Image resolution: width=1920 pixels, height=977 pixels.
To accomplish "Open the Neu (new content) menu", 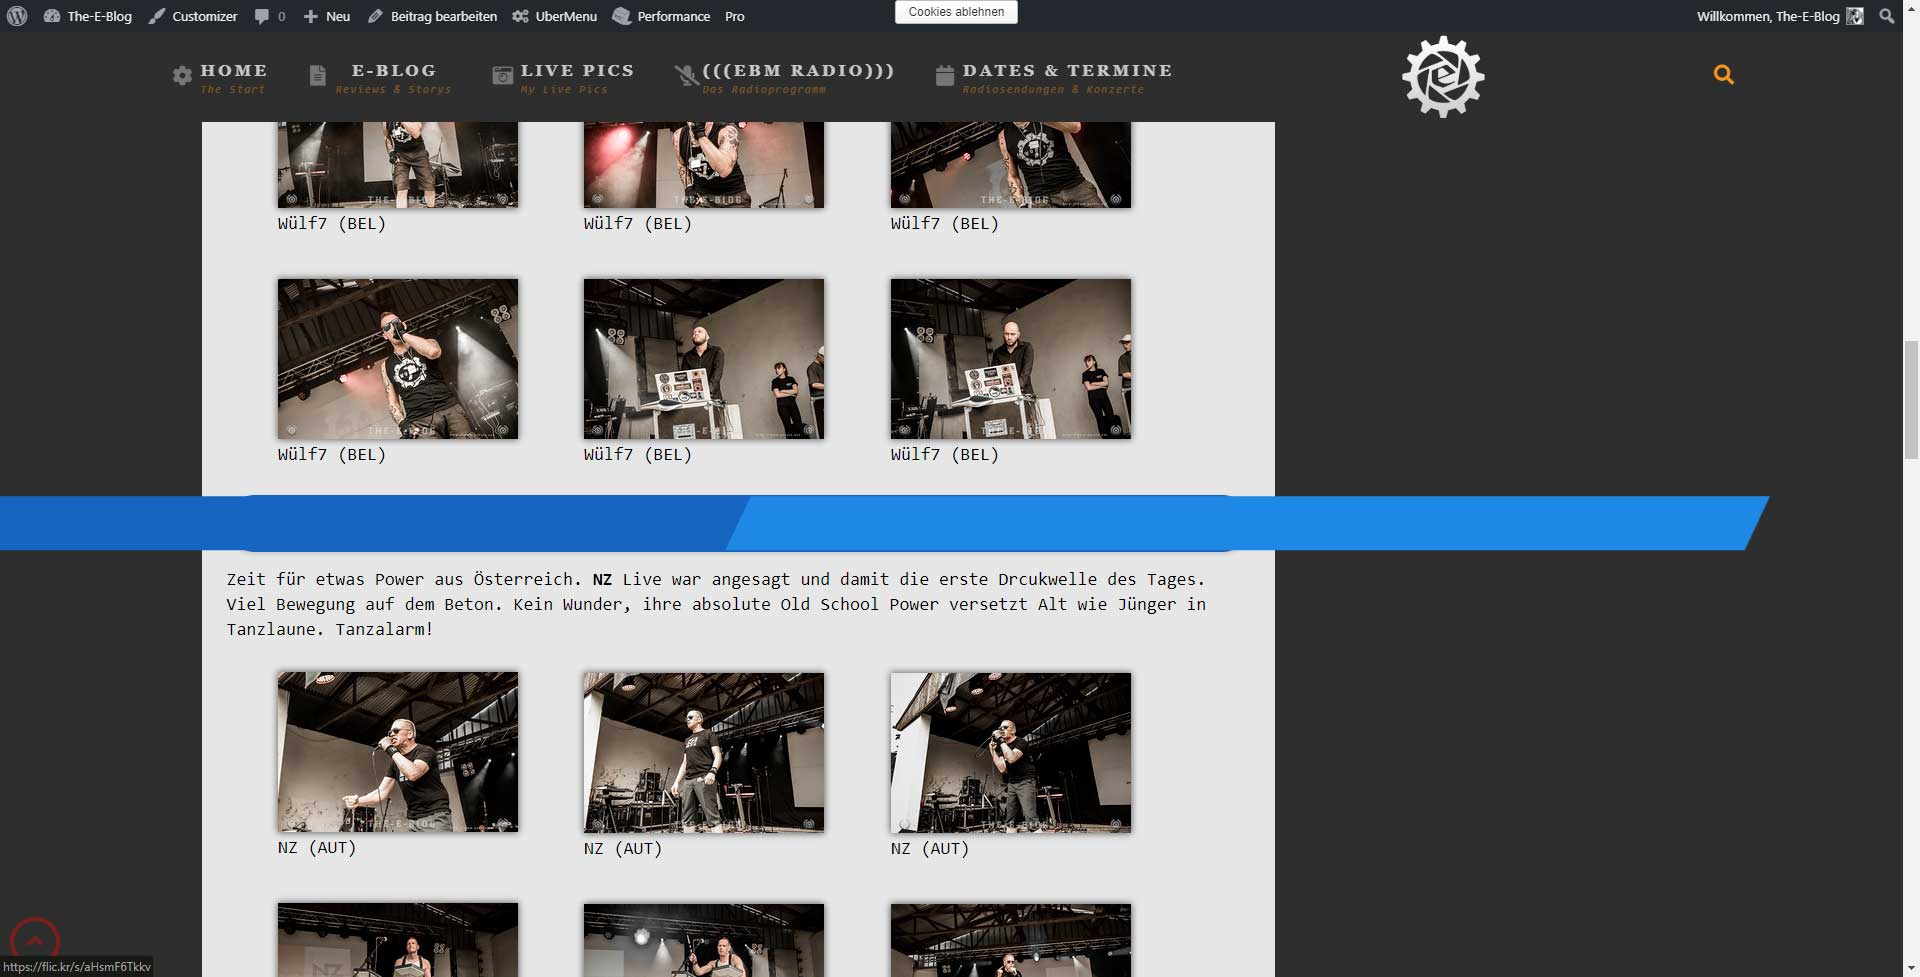I will [327, 16].
